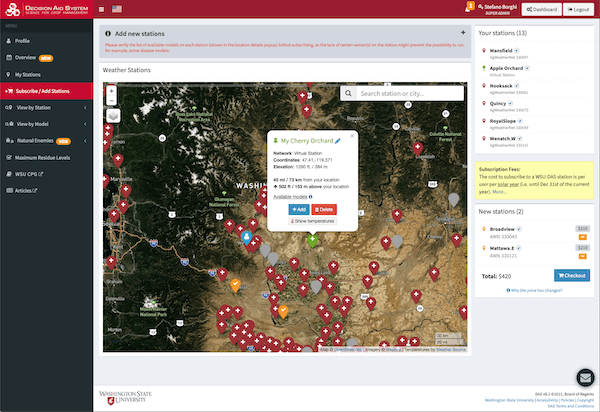Click the mail chat icon at bottom right
Screen dimensions: 600x412
click(584, 378)
